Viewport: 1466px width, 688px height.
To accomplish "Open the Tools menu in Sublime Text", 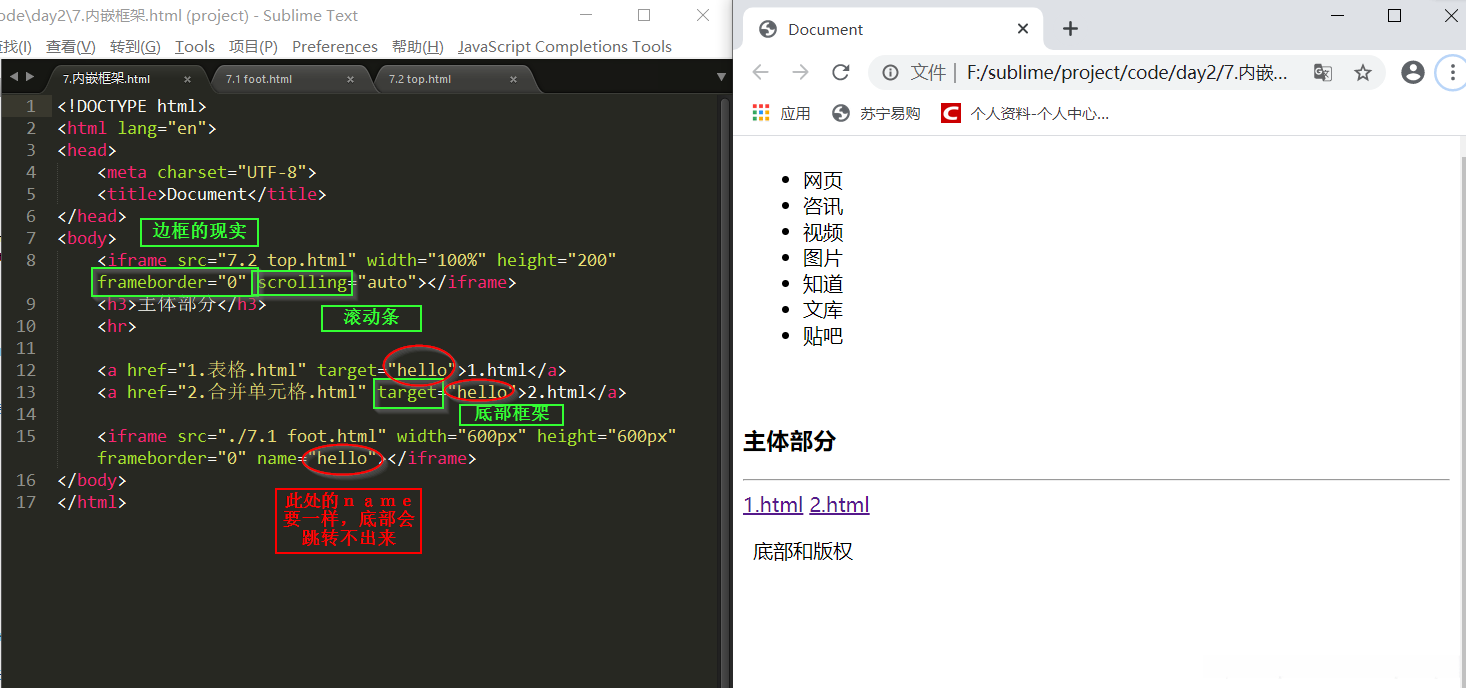I will pyautogui.click(x=194, y=46).
